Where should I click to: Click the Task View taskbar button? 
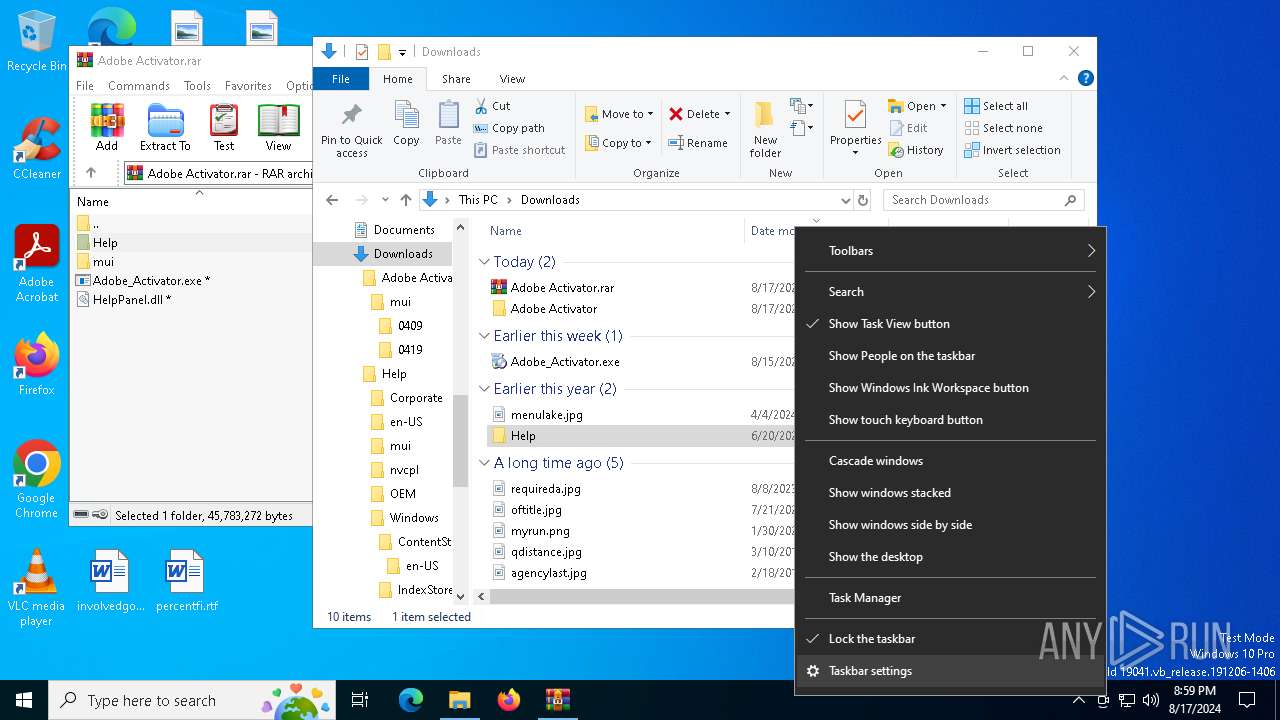pos(360,700)
